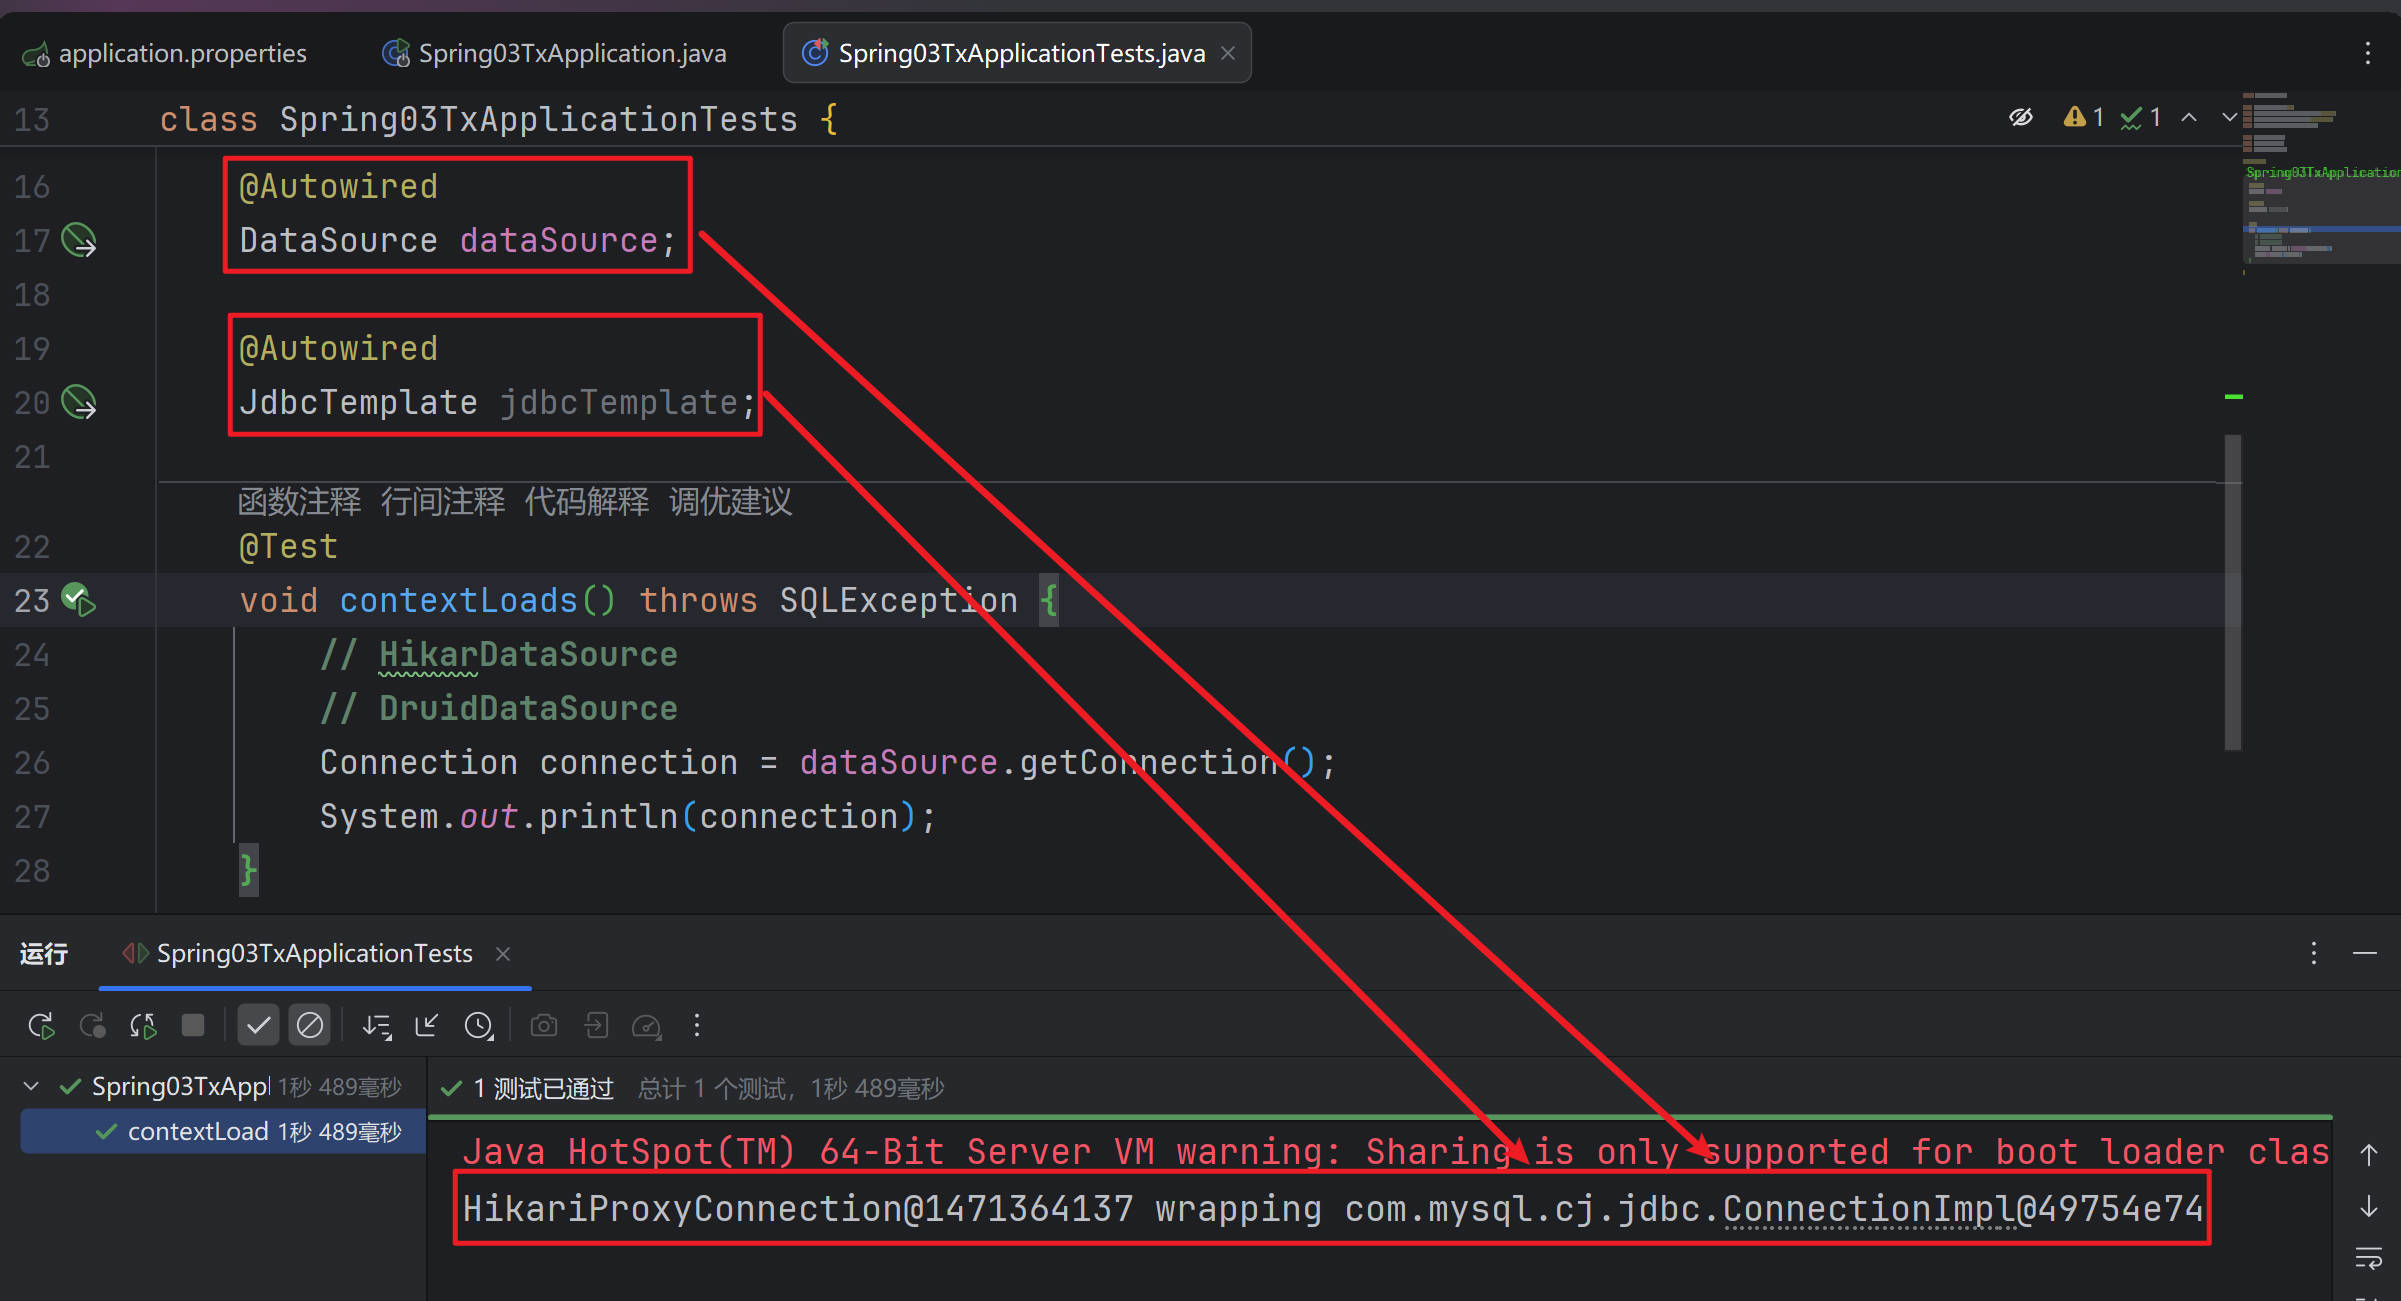This screenshot has width=2401, height=1301.
Task: Click the editor vertical scrollbar thumb
Action: tap(2232, 590)
